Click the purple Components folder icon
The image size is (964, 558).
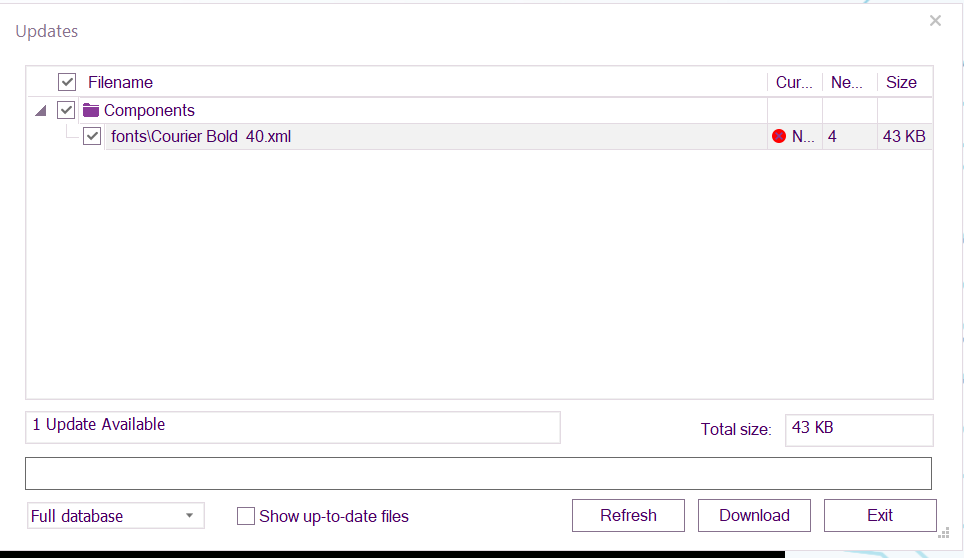pyautogui.click(x=91, y=111)
